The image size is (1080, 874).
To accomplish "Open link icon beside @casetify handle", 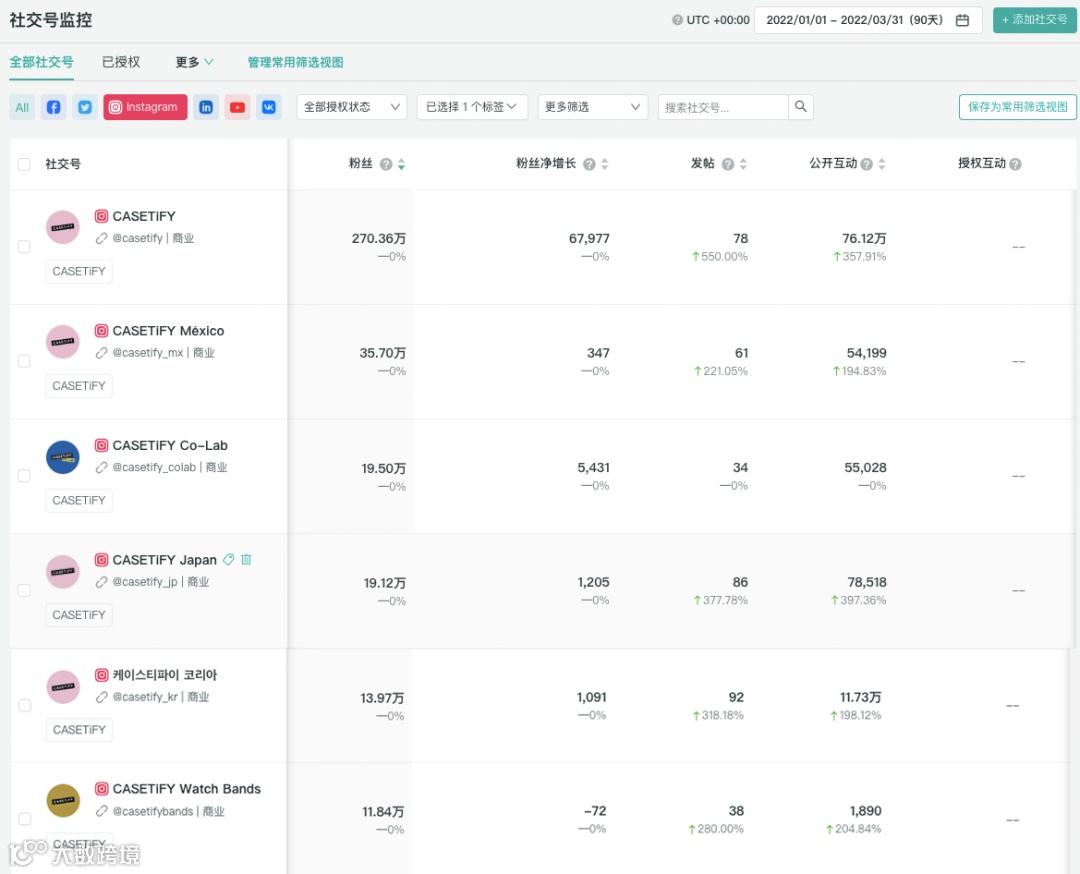I will (101, 238).
